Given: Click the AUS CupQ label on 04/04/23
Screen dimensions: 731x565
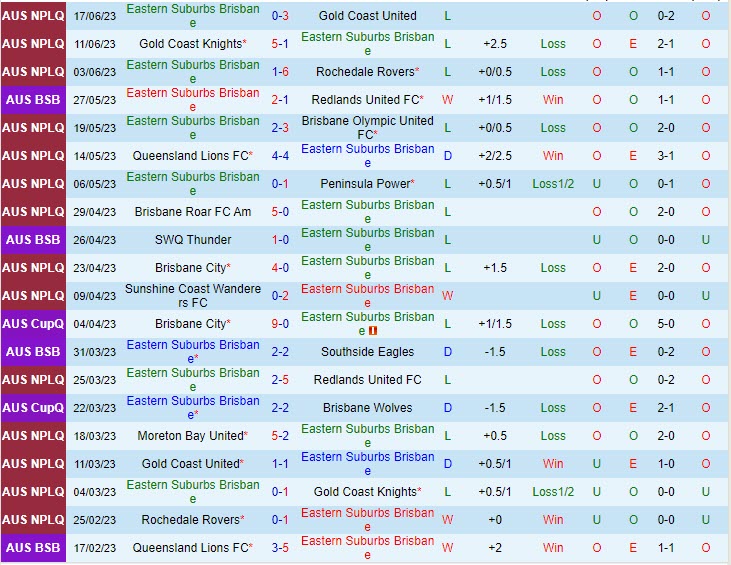Looking at the screenshot, I should point(33,324).
